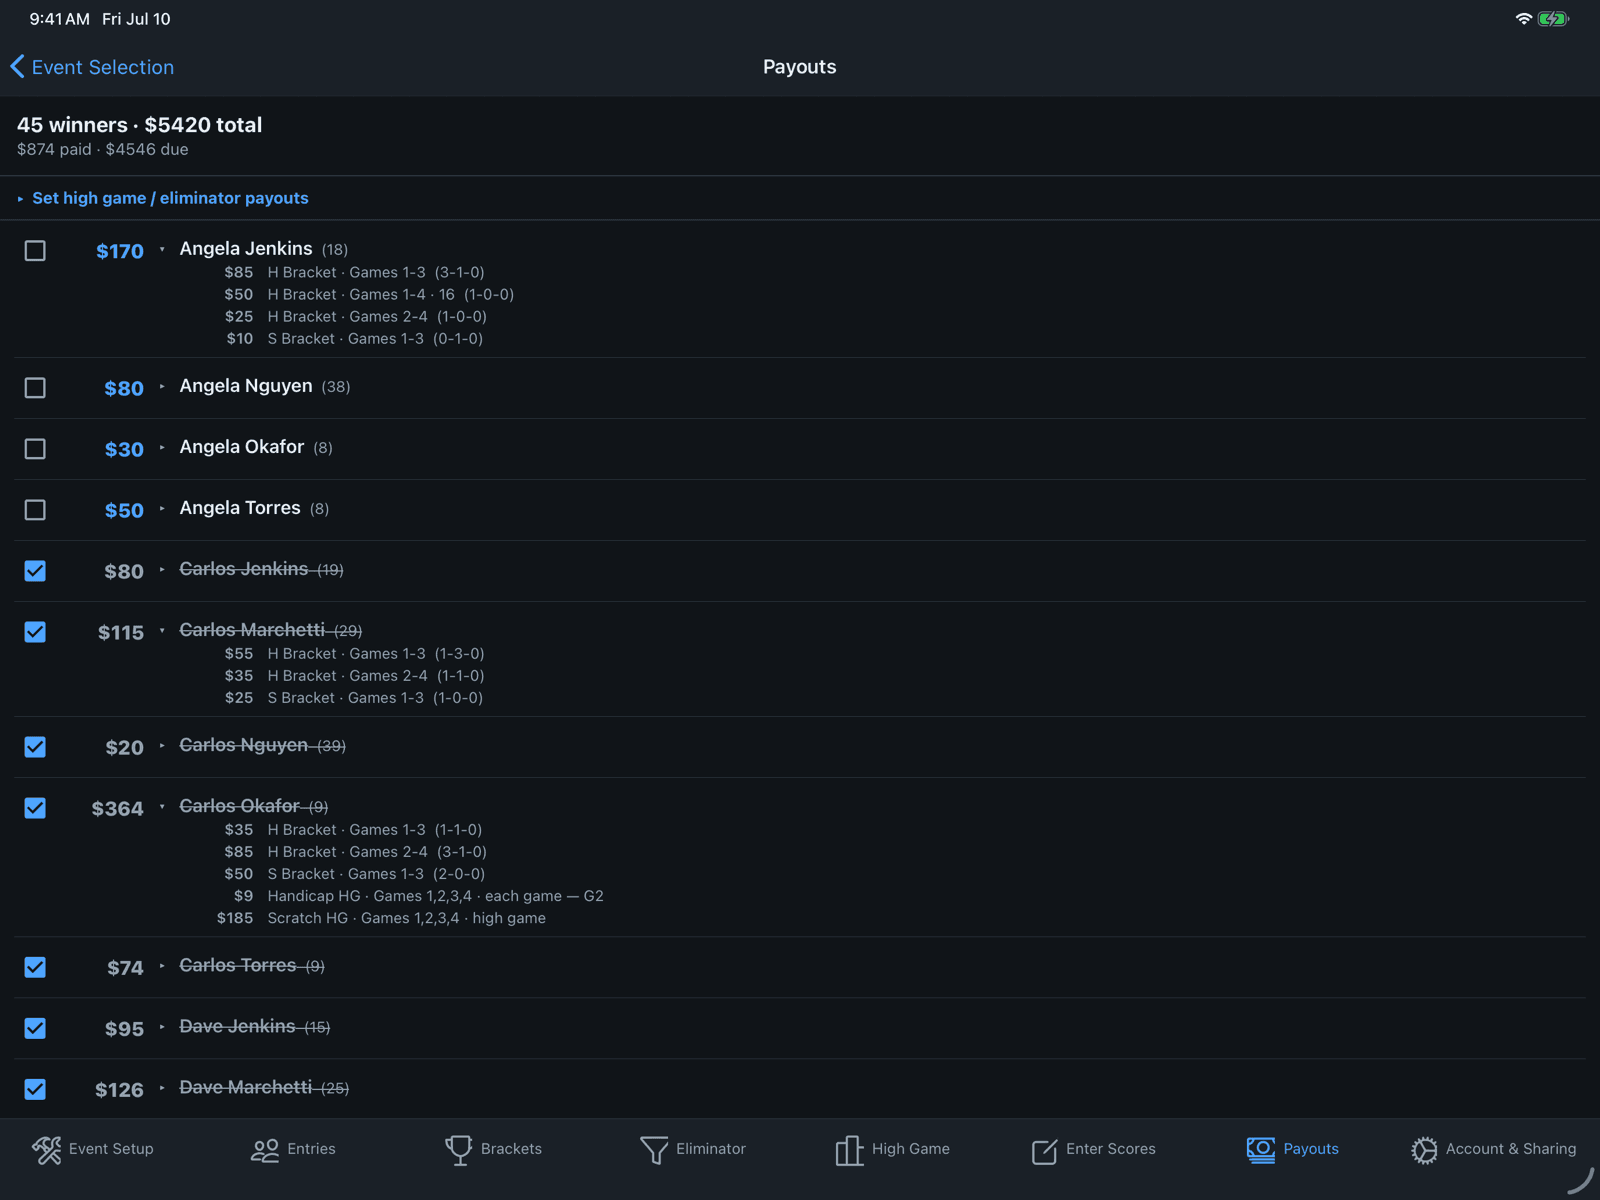The height and width of the screenshot is (1200, 1600).
Task: Expand Angela Torres payout details
Action: point(162,508)
